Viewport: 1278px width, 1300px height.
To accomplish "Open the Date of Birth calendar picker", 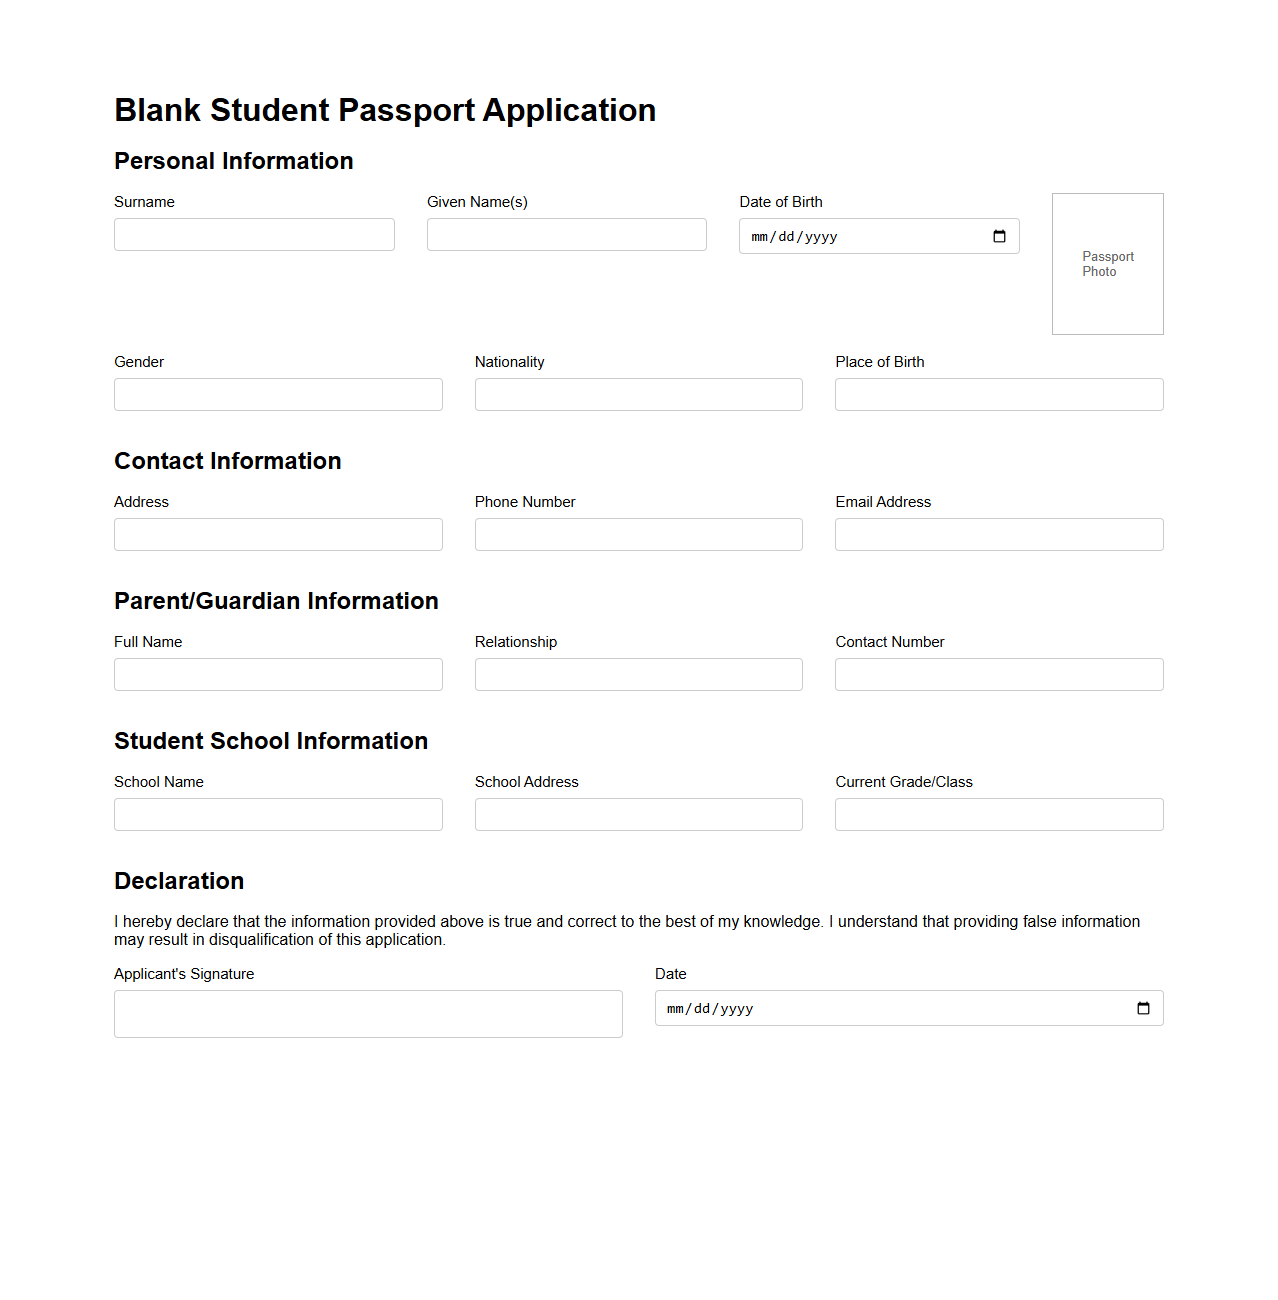I will click(999, 236).
